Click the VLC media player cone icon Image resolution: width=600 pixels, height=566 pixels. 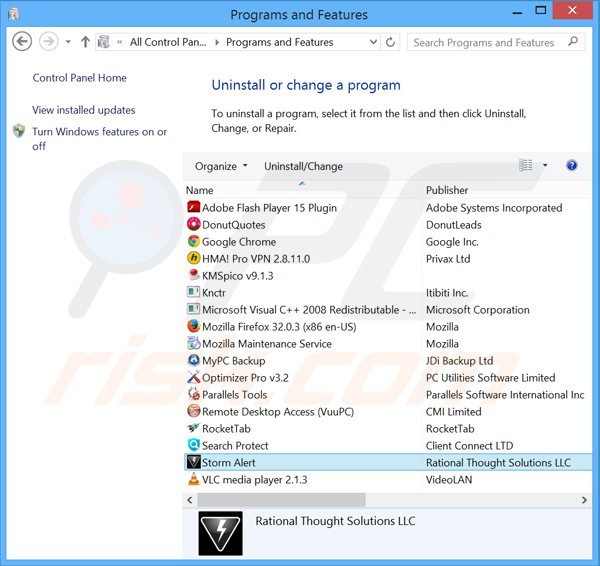tap(194, 480)
